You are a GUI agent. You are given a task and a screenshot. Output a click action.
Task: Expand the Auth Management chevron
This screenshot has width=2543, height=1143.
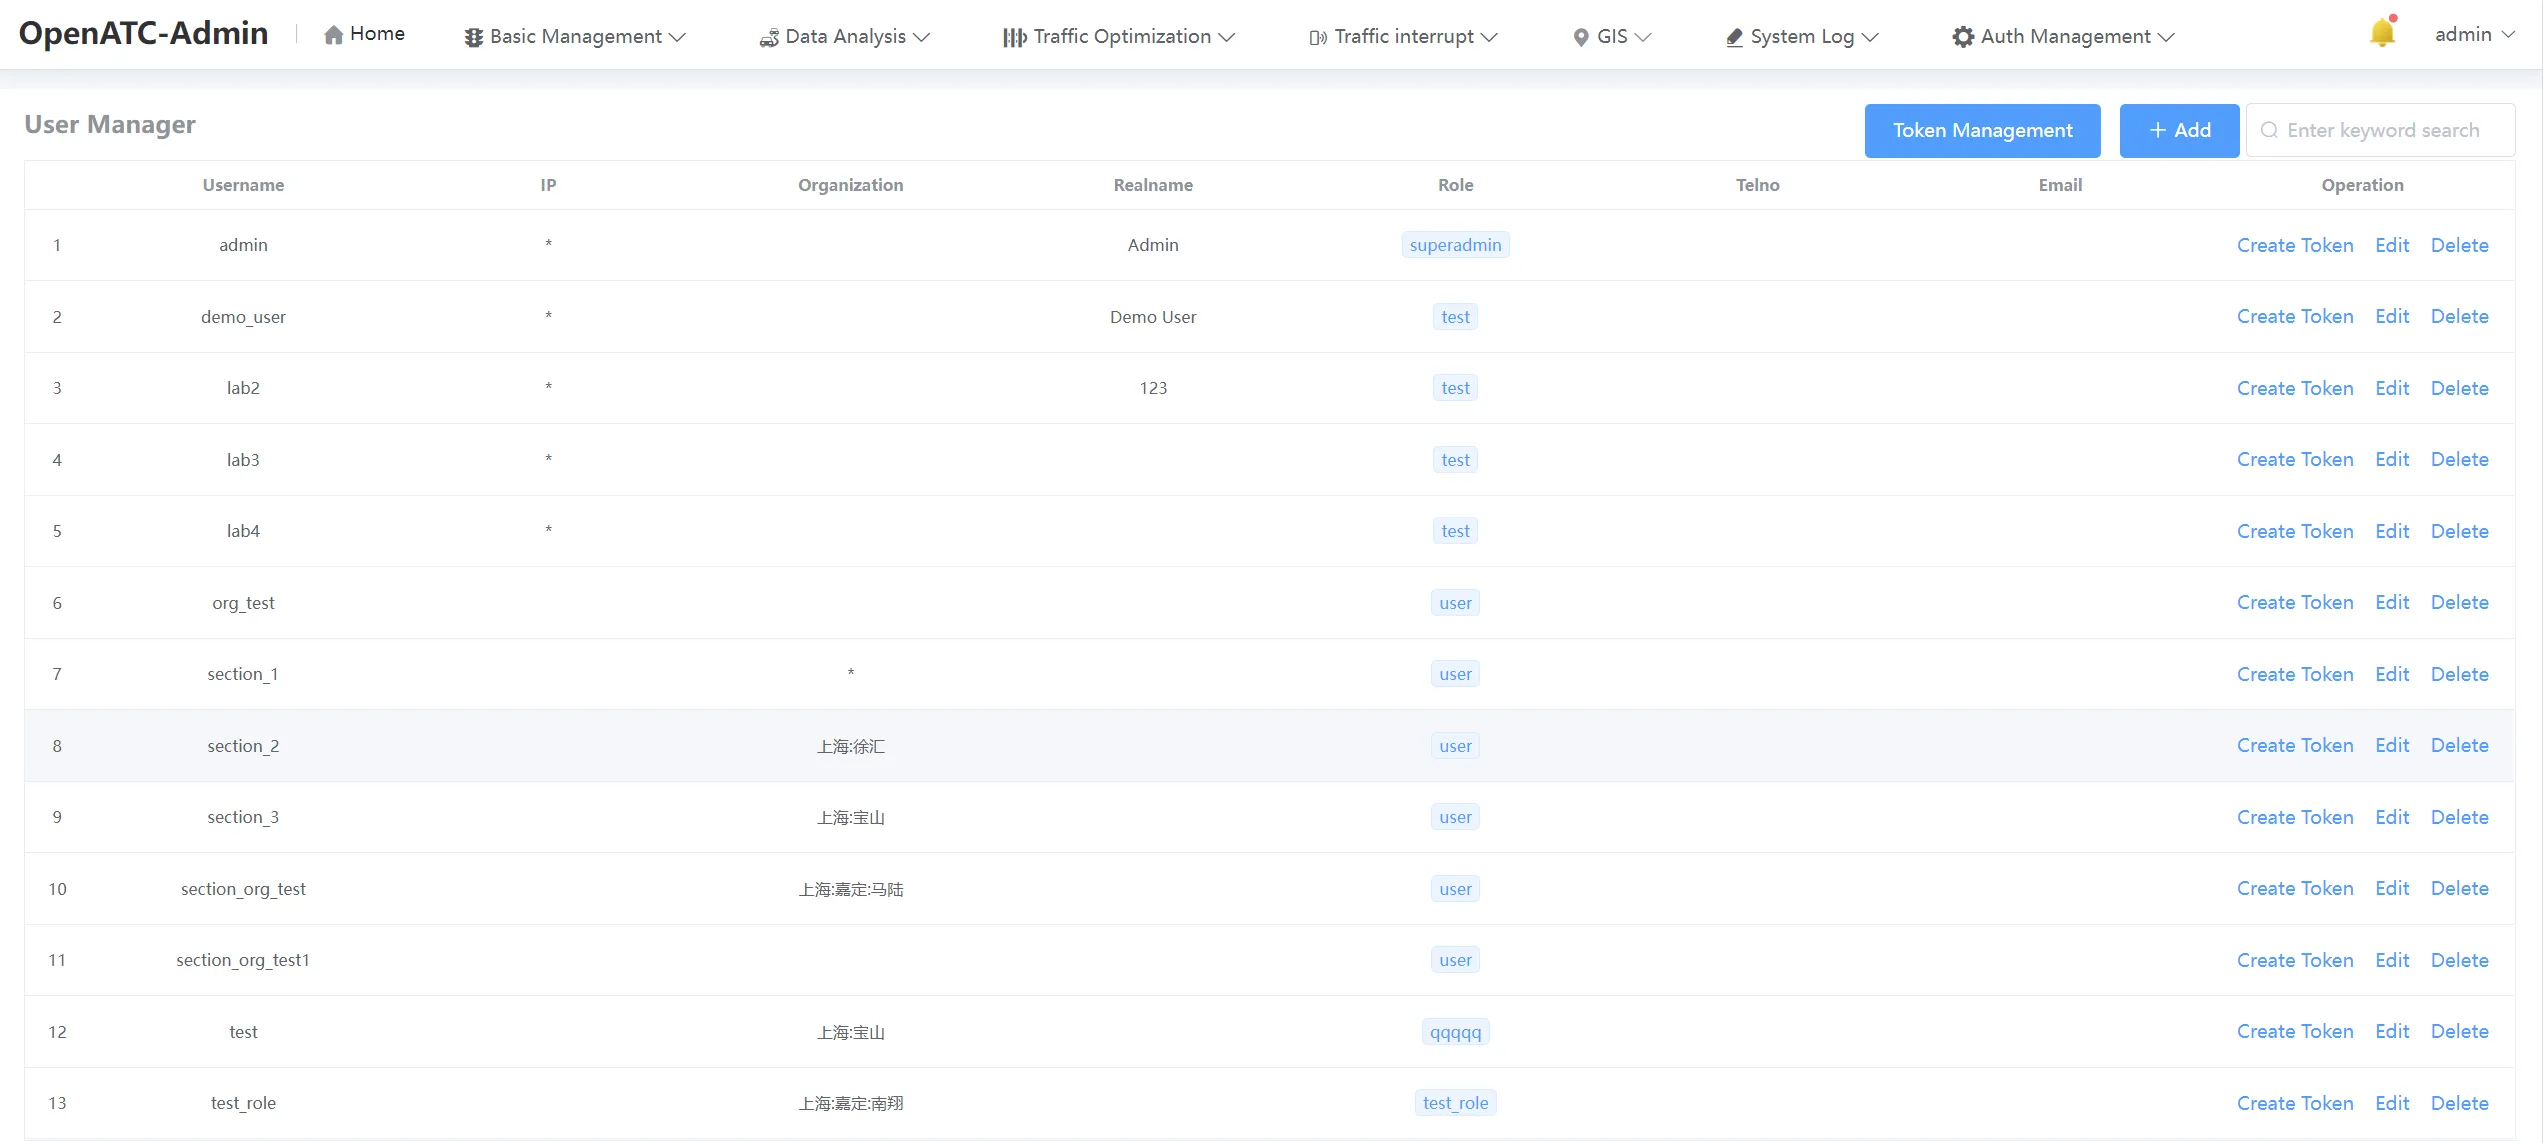tap(2166, 37)
